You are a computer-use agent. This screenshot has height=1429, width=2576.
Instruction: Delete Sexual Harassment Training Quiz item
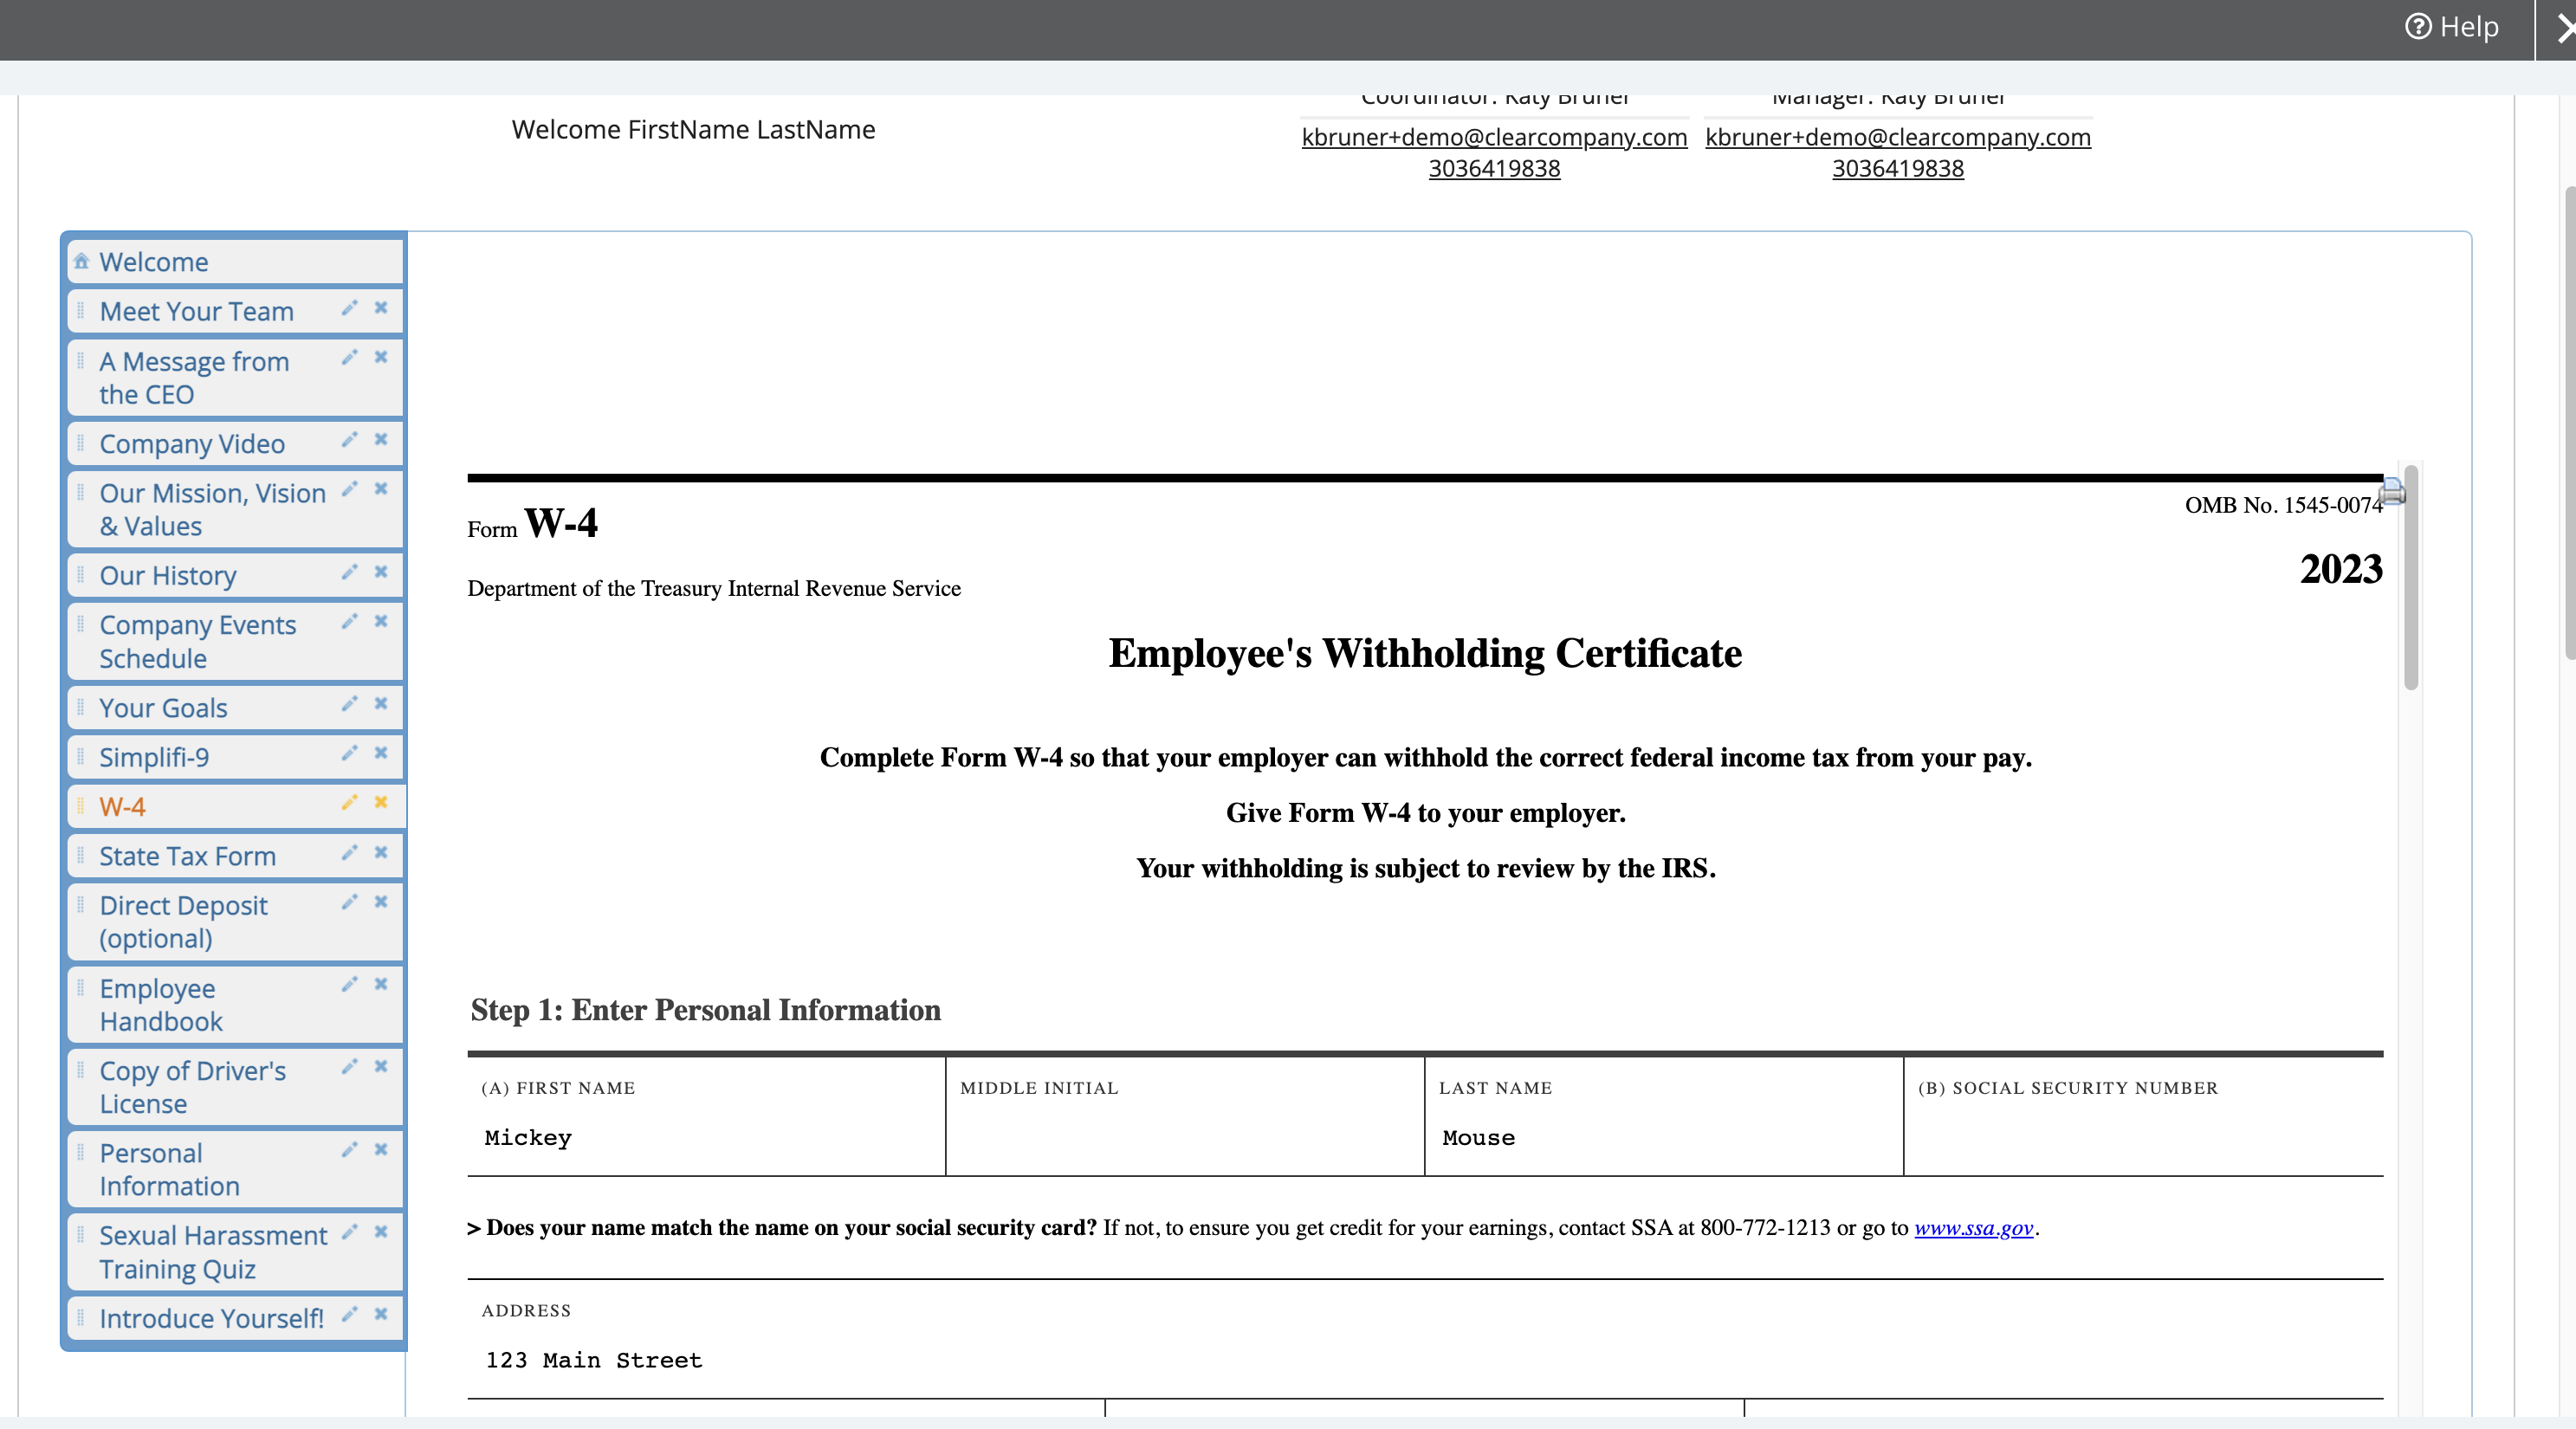381,1232
